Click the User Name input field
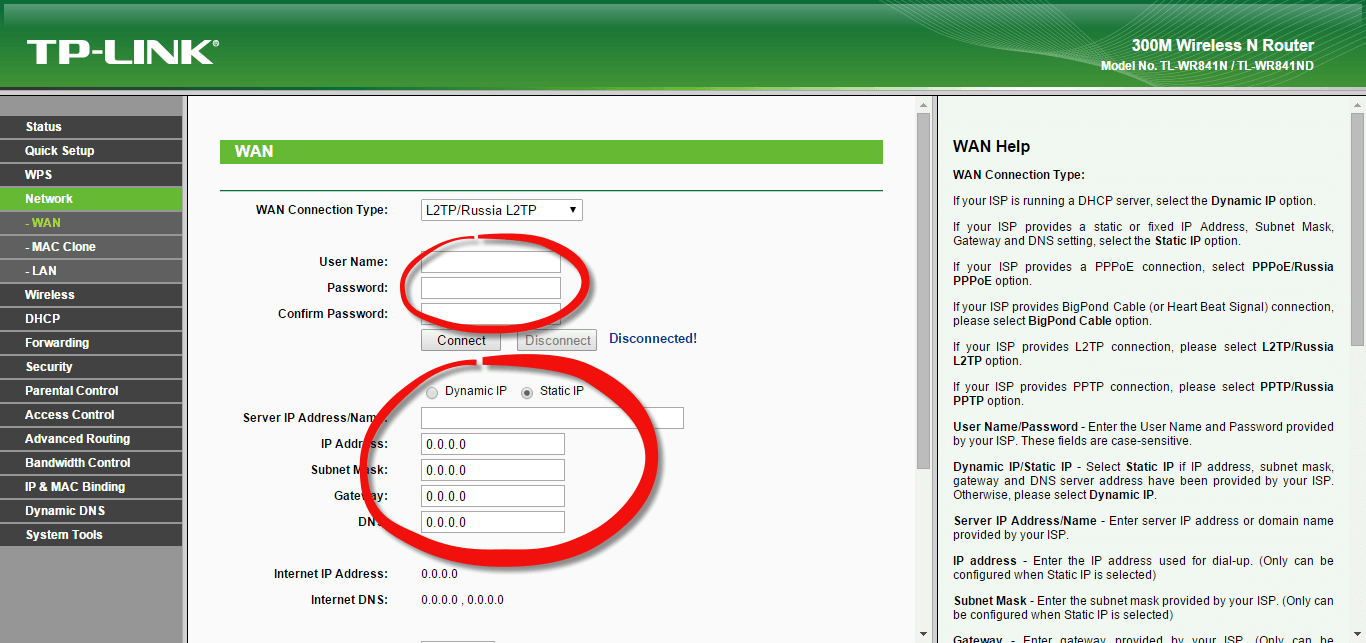Image resolution: width=1366 pixels, height=643 pixels. point(491,262)
